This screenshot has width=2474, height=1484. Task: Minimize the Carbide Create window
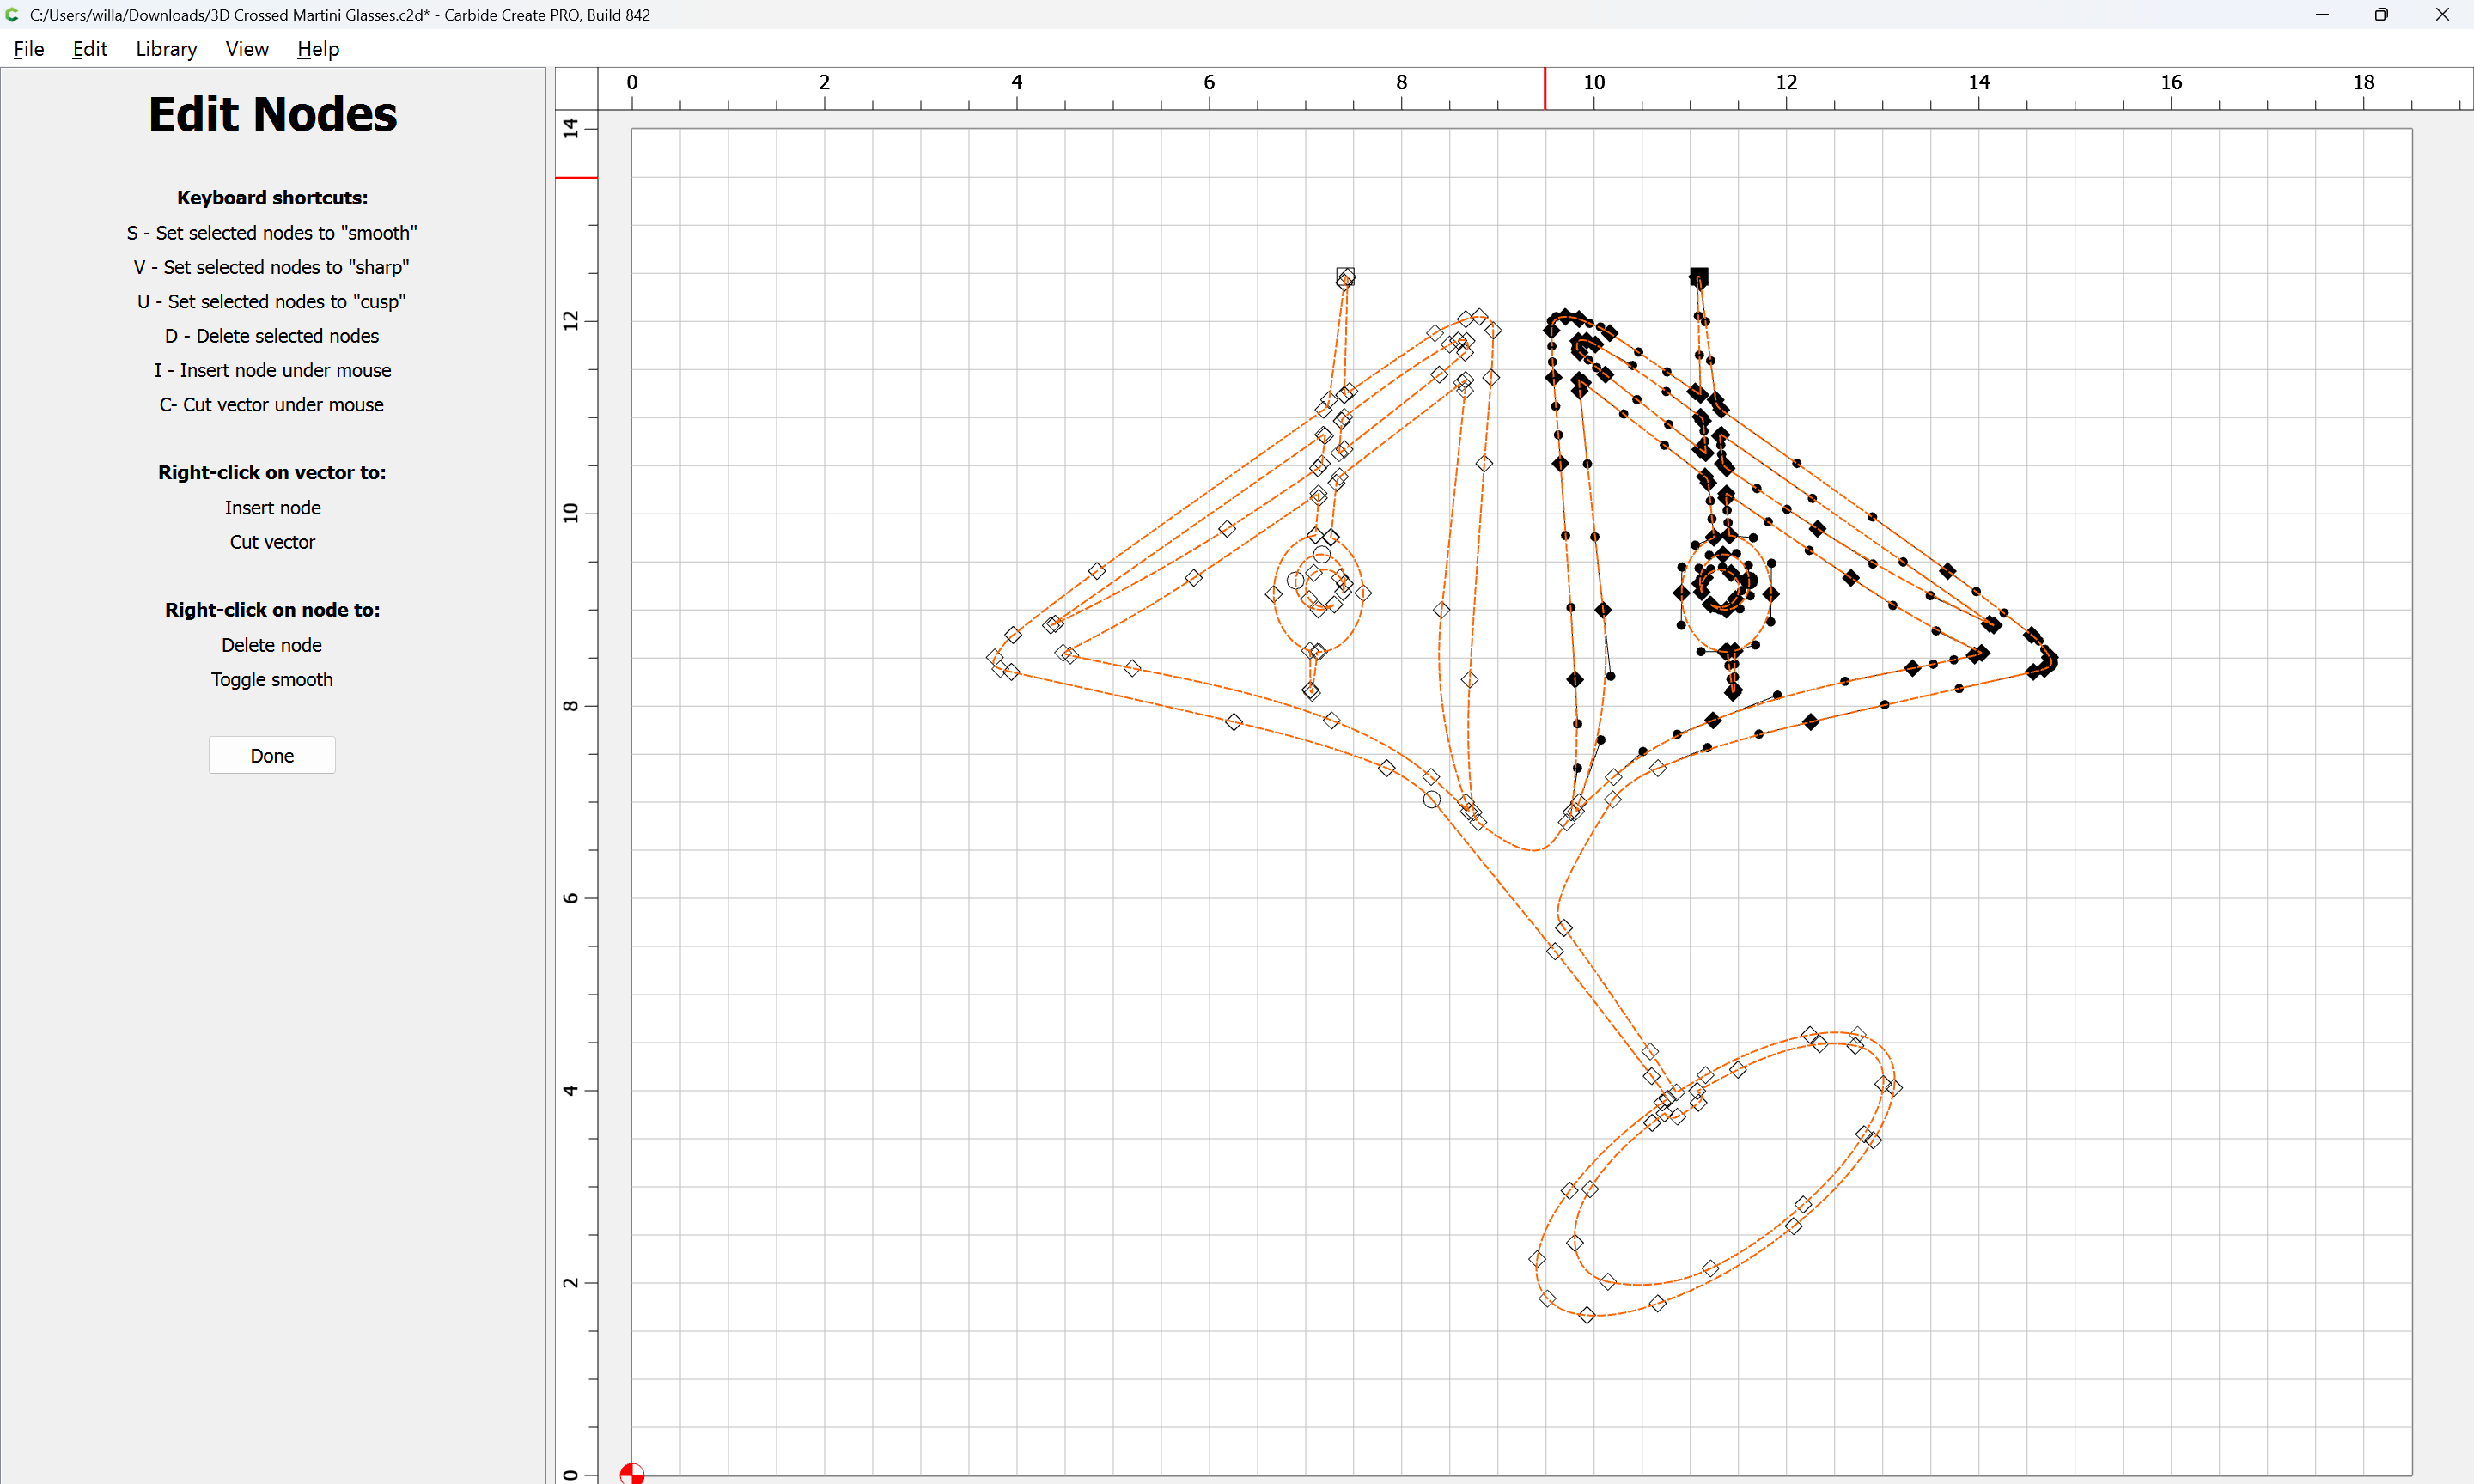pos(2322,14)
